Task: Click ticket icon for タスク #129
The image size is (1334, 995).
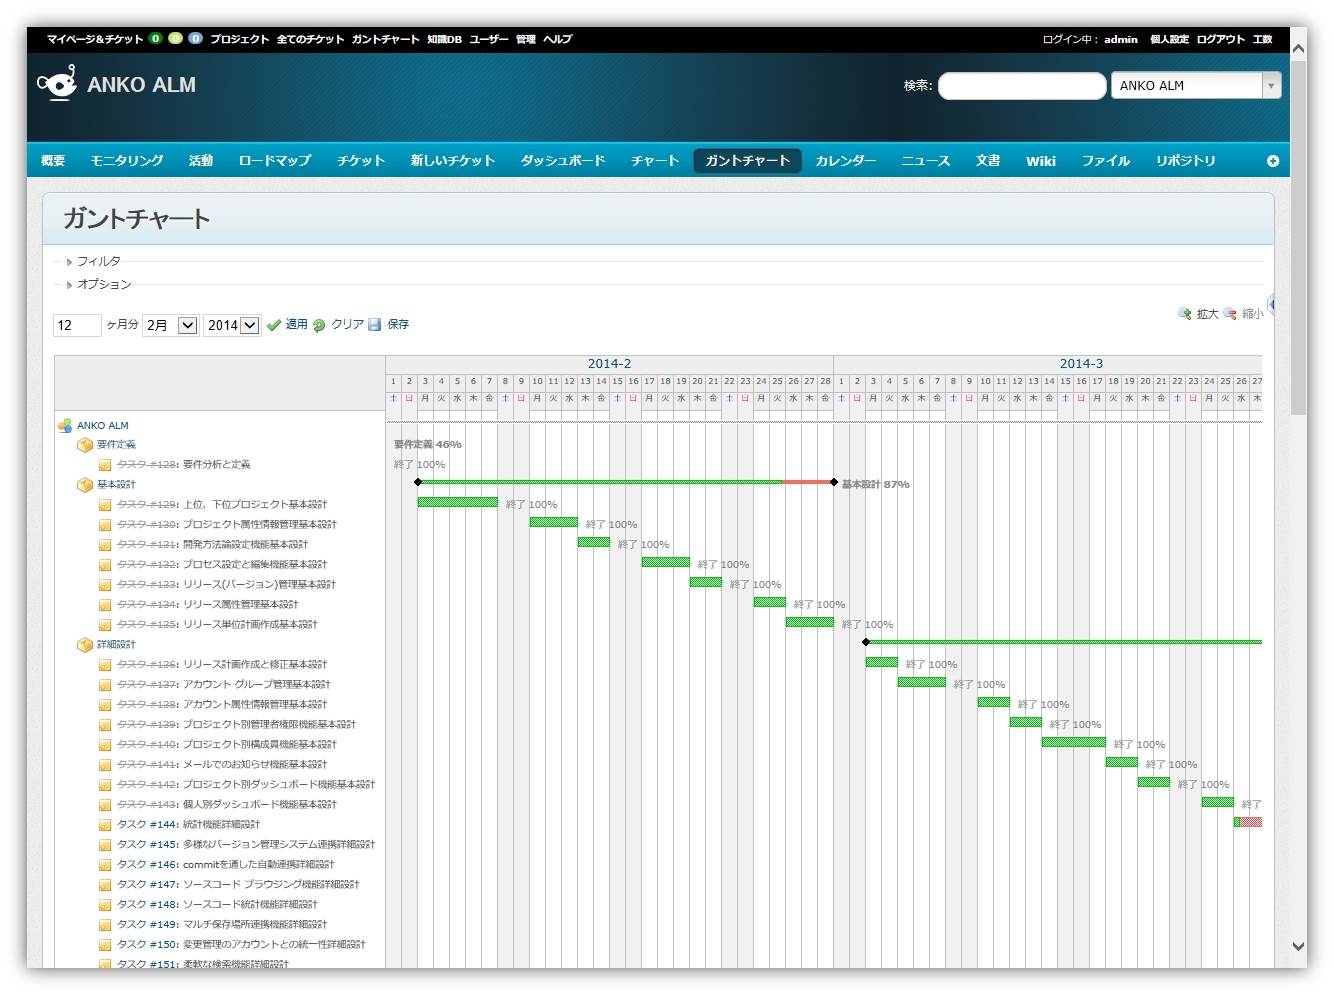Action: [105, 505]
